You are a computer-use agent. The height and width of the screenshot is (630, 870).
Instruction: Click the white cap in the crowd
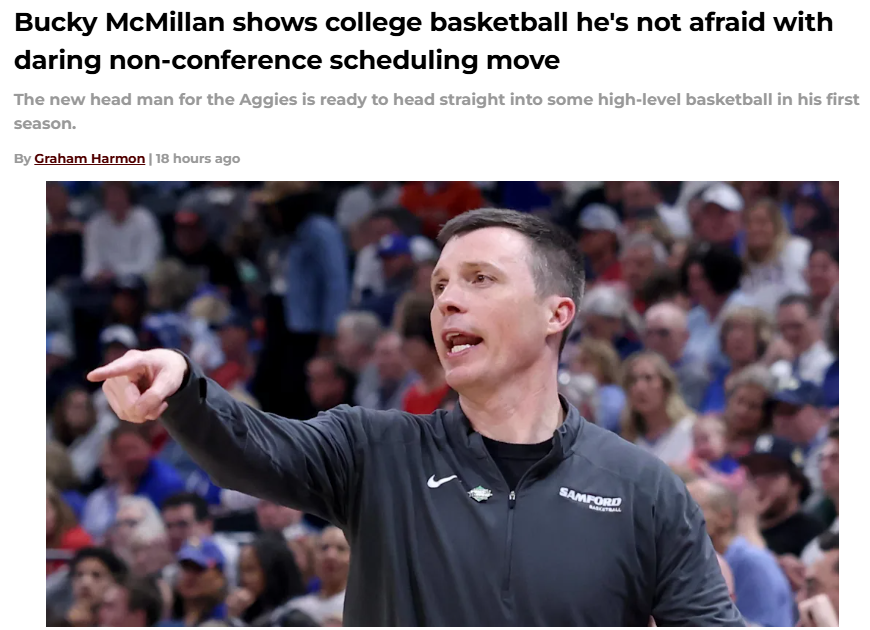tap(721, 196)
